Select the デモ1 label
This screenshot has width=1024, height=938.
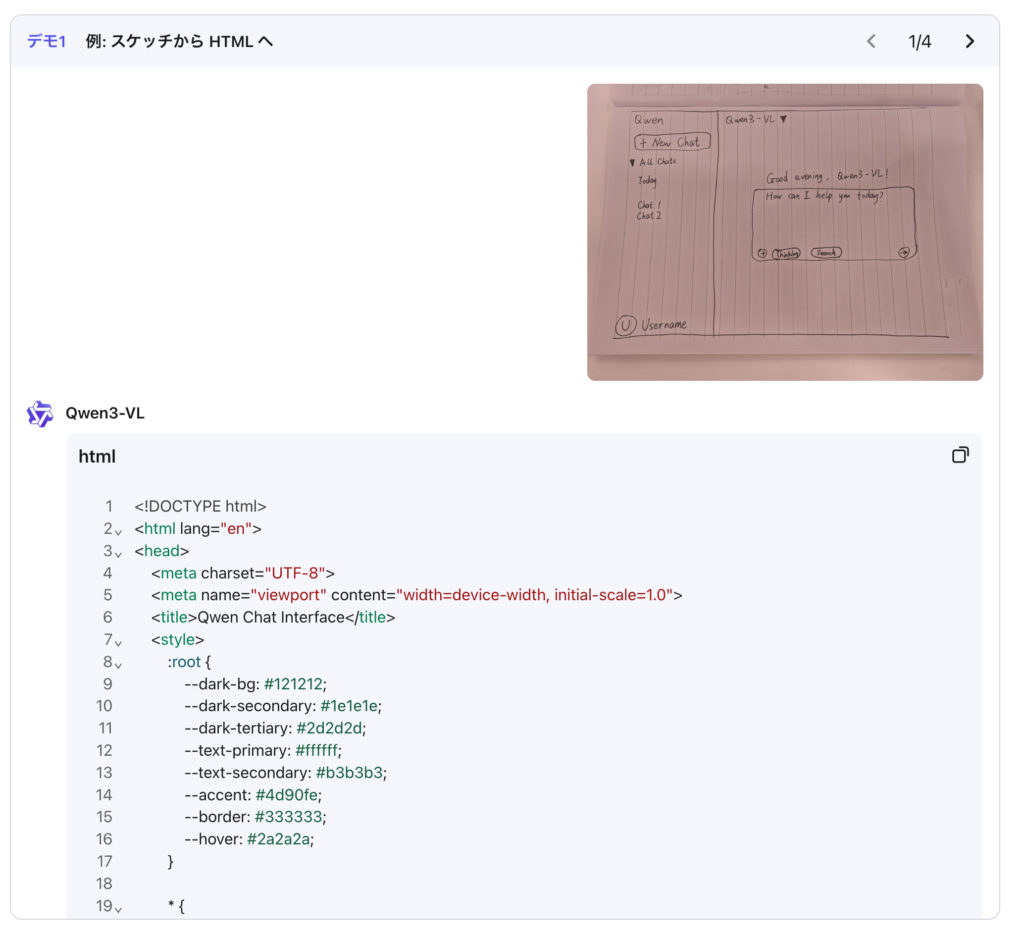click(46, 41)
